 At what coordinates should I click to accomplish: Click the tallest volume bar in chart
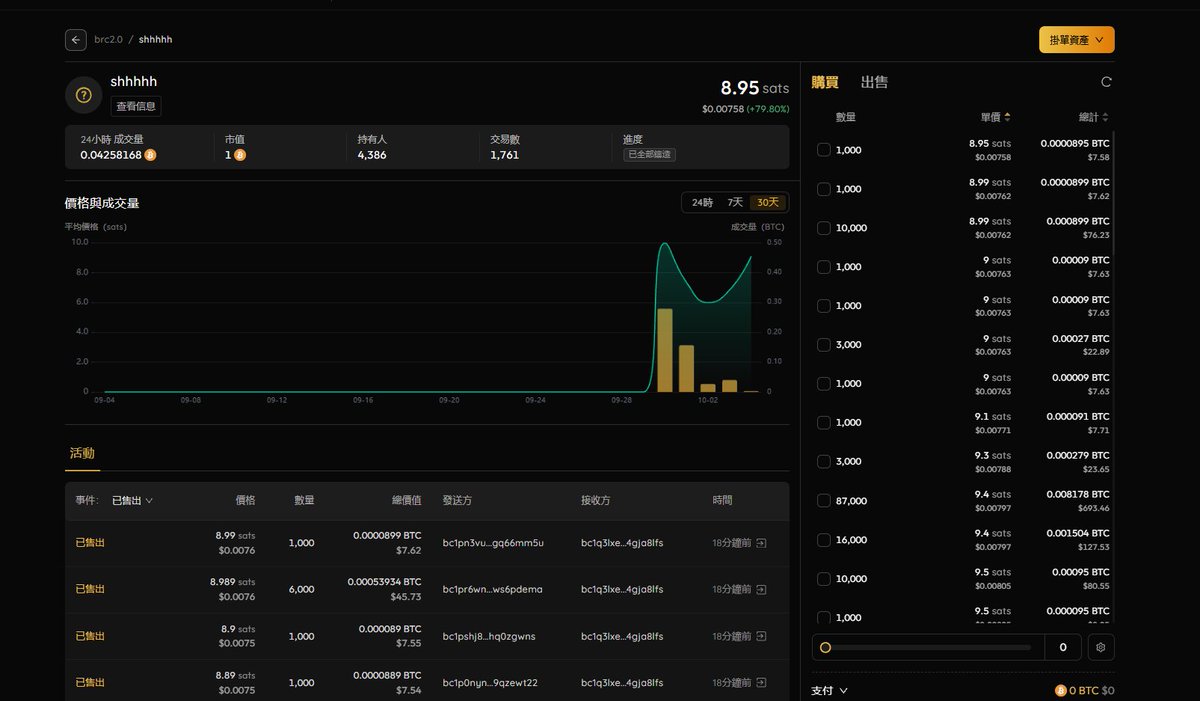pos(664,350)
